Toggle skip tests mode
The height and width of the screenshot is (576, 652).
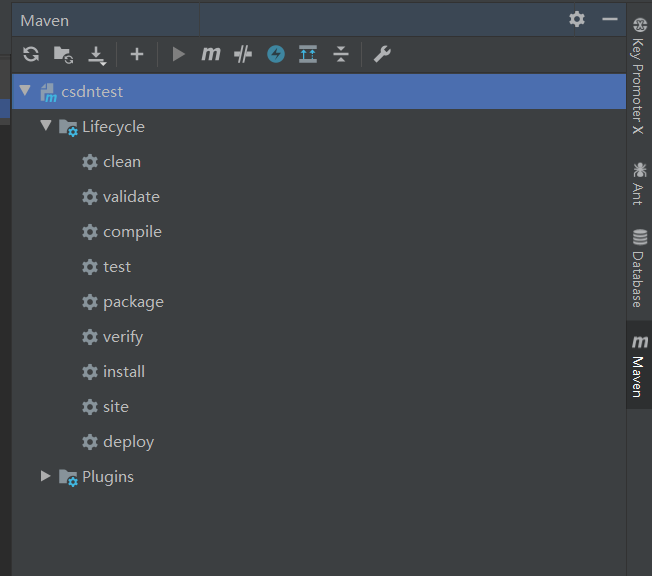pyautogui.click(x=243, y=54)
